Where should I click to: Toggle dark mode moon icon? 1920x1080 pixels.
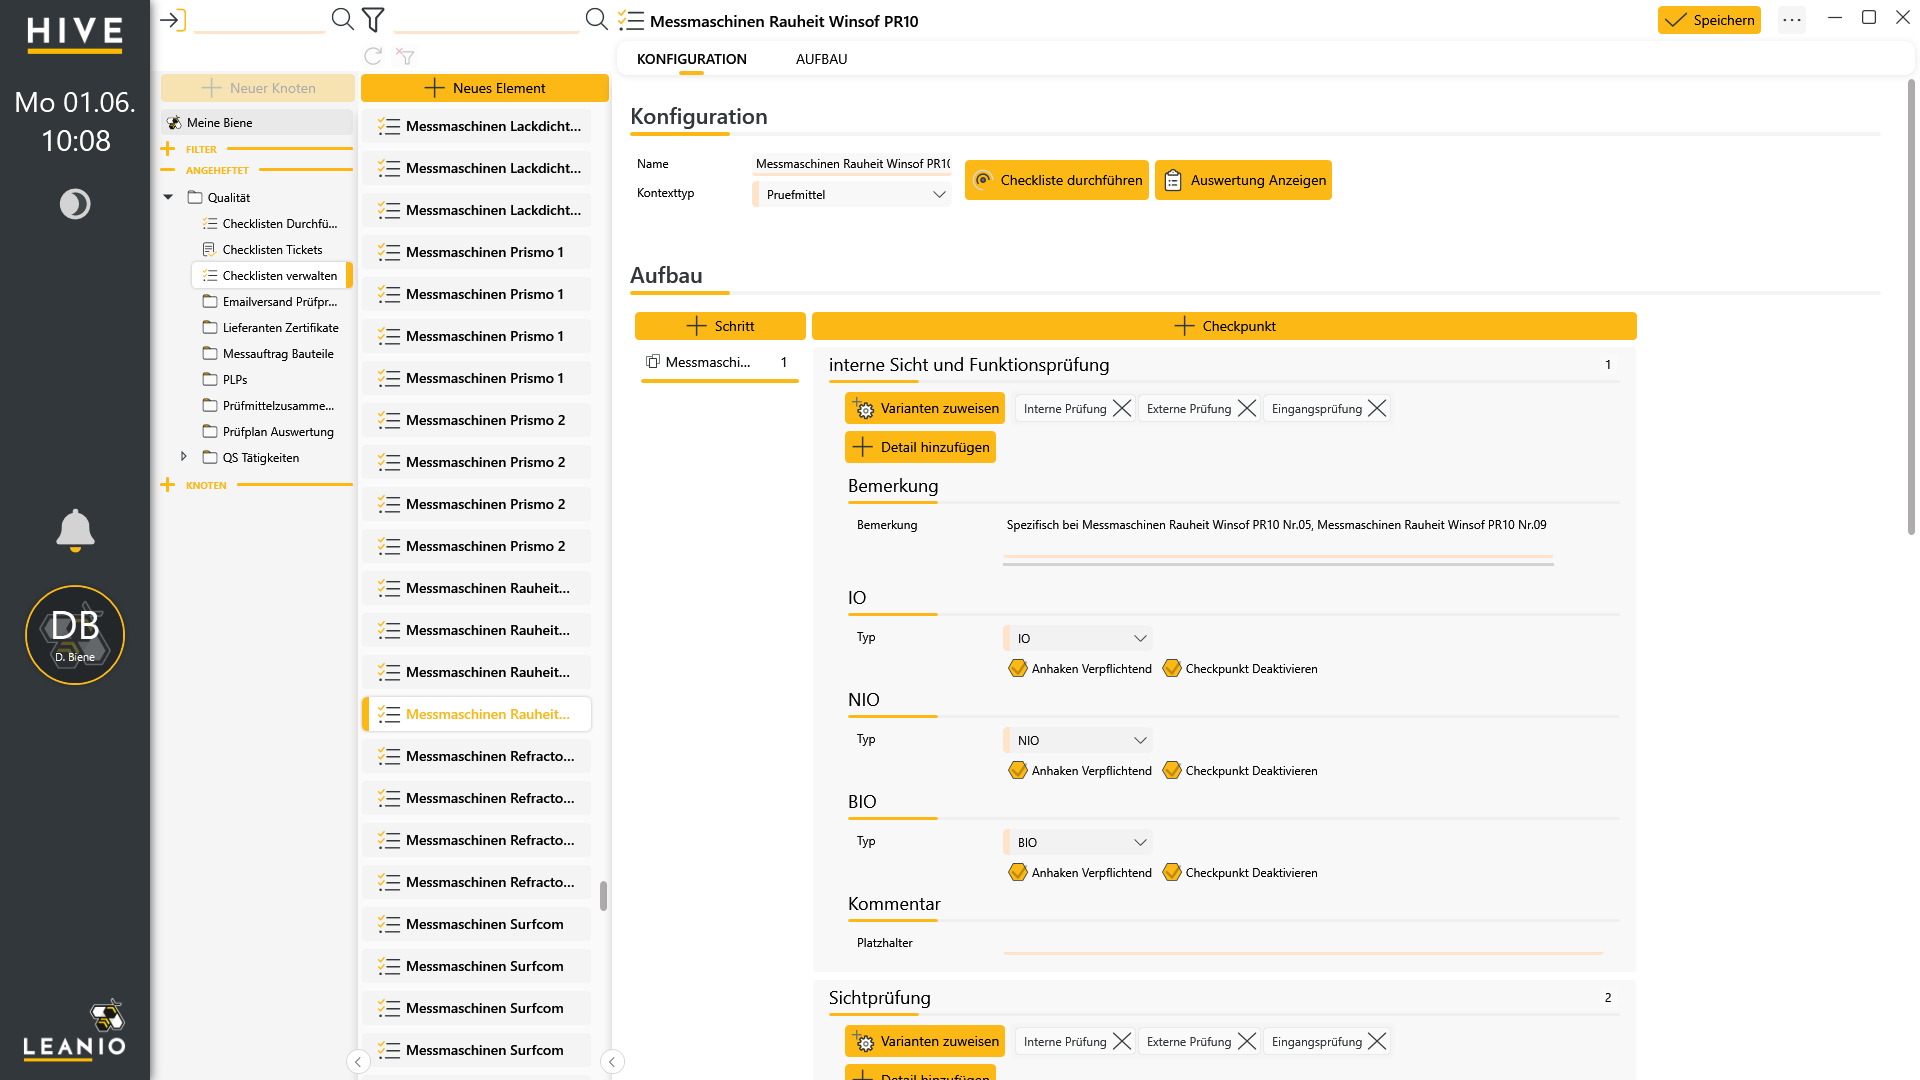tap(75, 204)
